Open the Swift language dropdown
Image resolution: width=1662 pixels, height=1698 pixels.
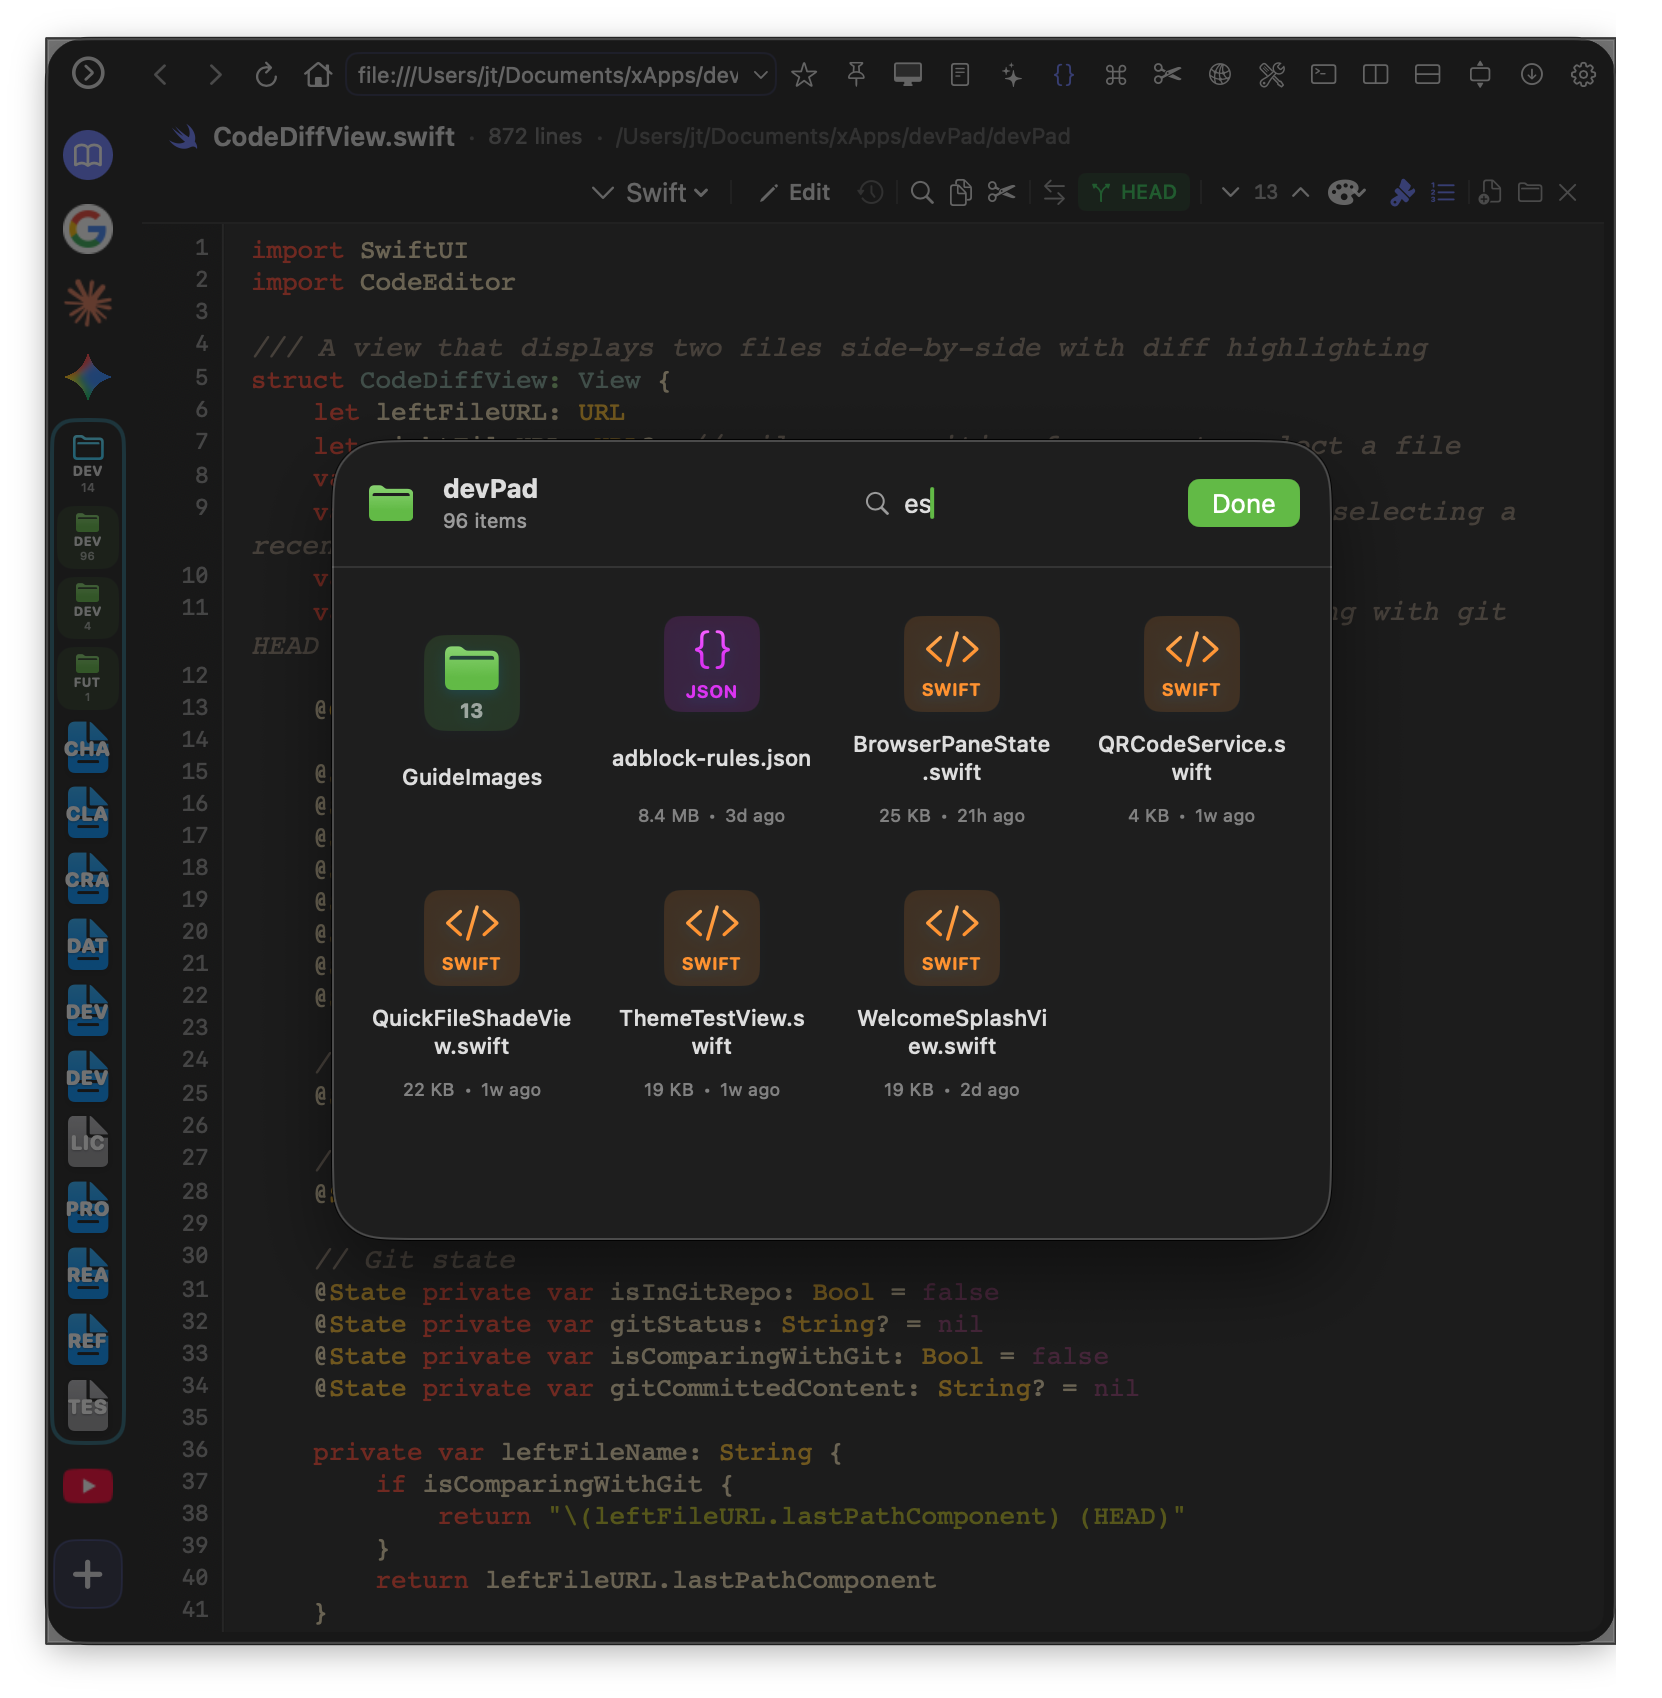650,192
